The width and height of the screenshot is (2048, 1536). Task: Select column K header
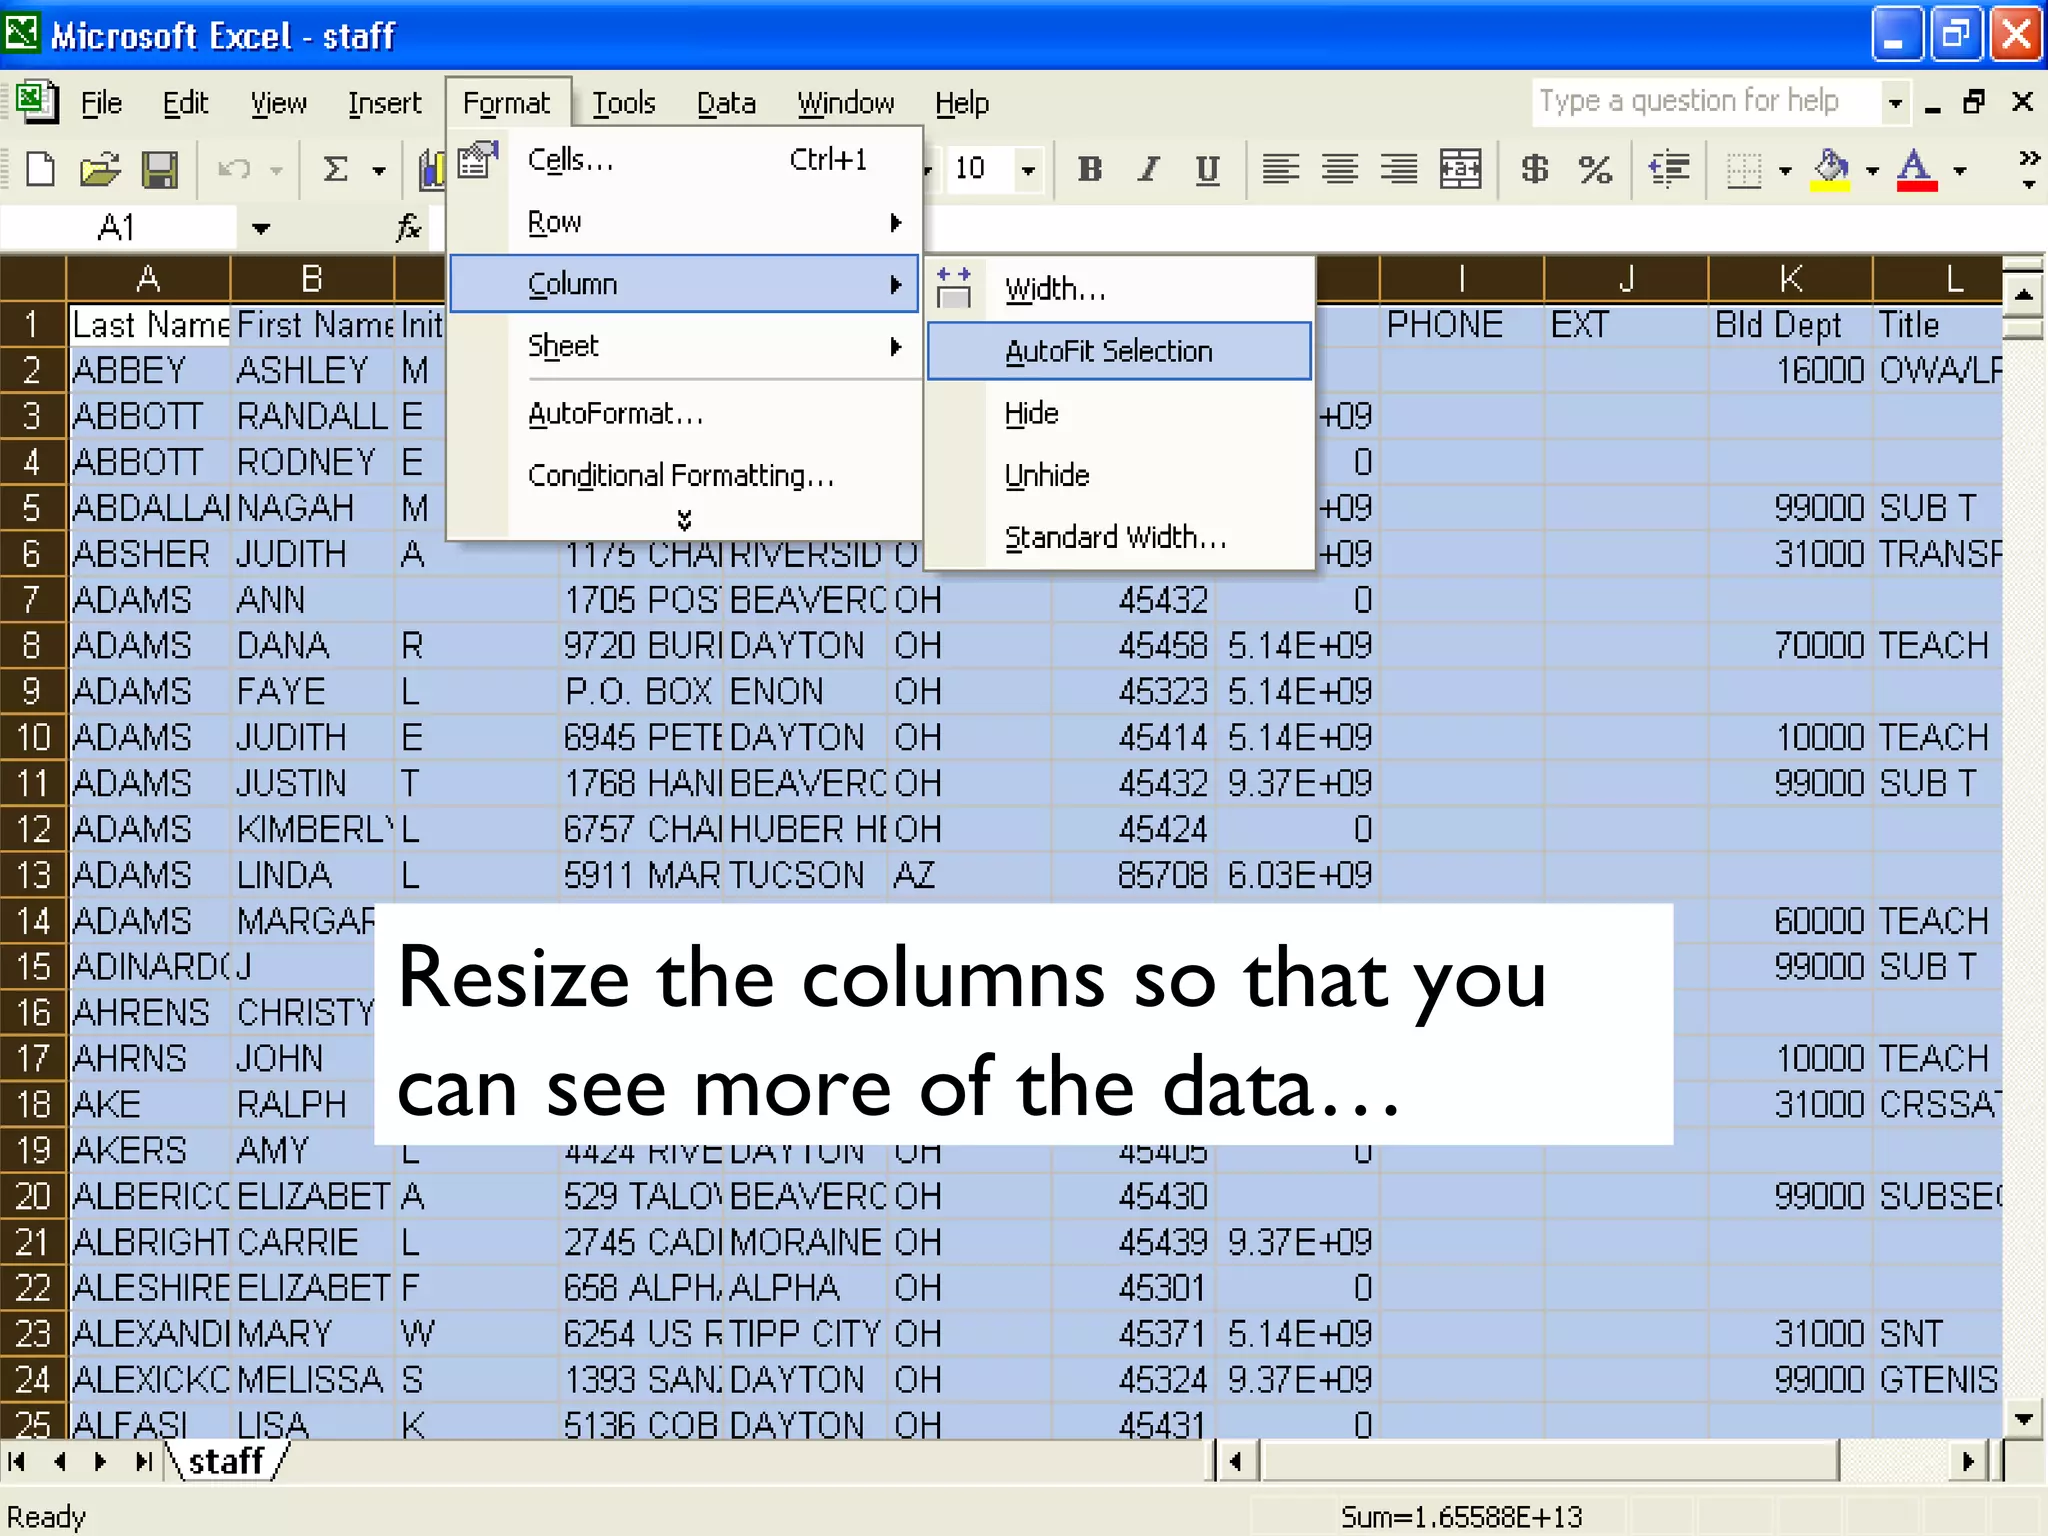[x=1790, y=279]
